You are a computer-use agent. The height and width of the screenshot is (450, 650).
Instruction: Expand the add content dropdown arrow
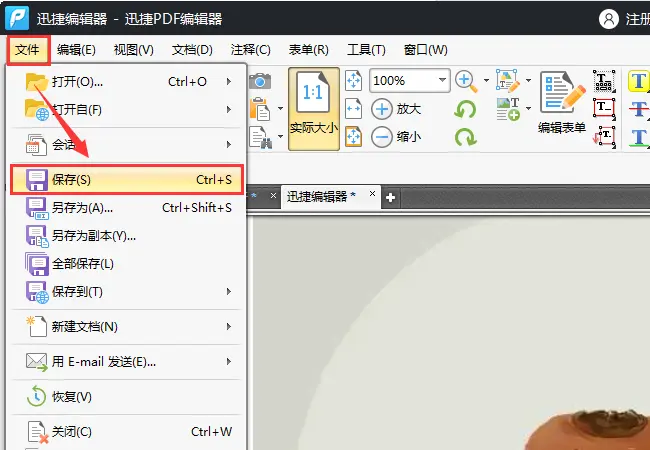pos(529,109)
